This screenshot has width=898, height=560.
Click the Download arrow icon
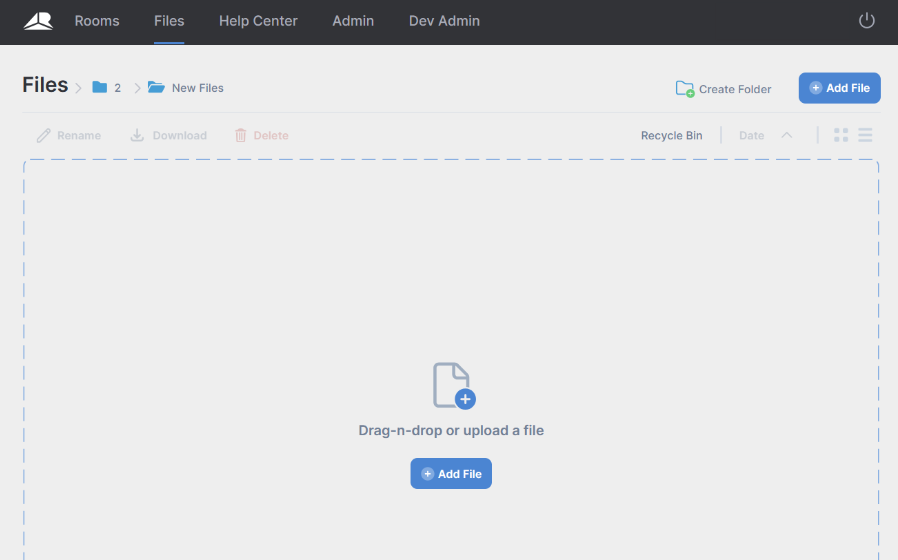click(x=137, y=135)
